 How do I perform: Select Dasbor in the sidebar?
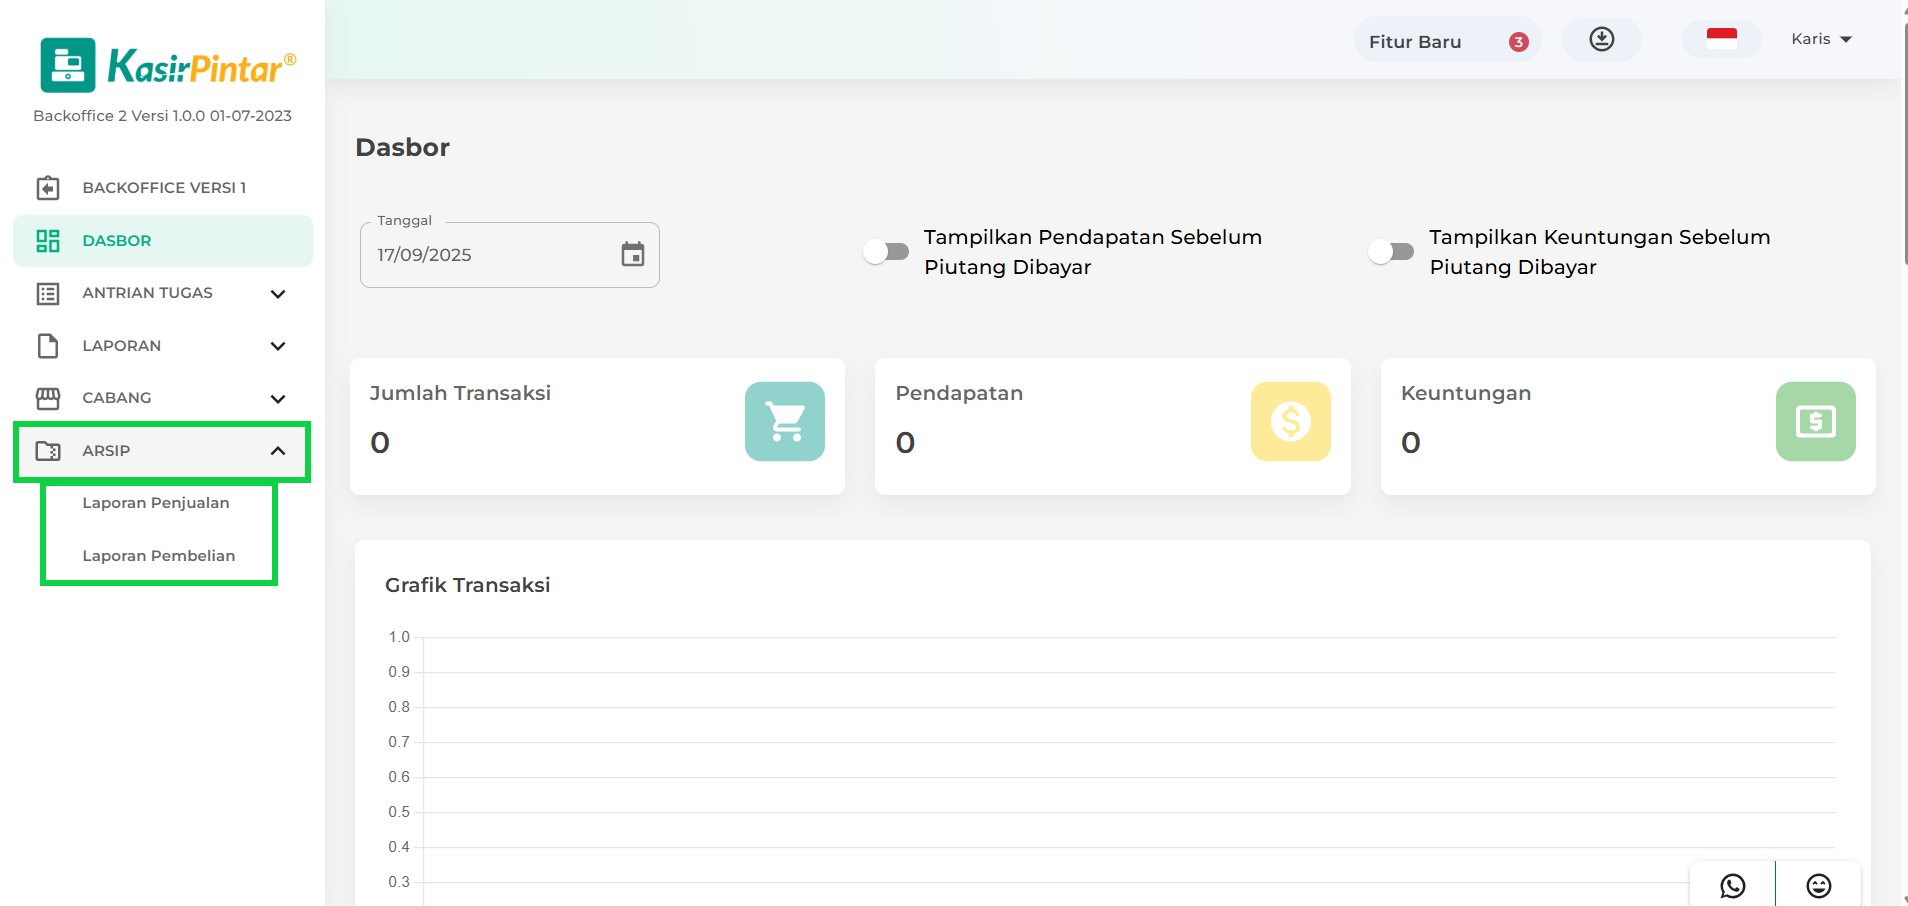pos(117,241)
